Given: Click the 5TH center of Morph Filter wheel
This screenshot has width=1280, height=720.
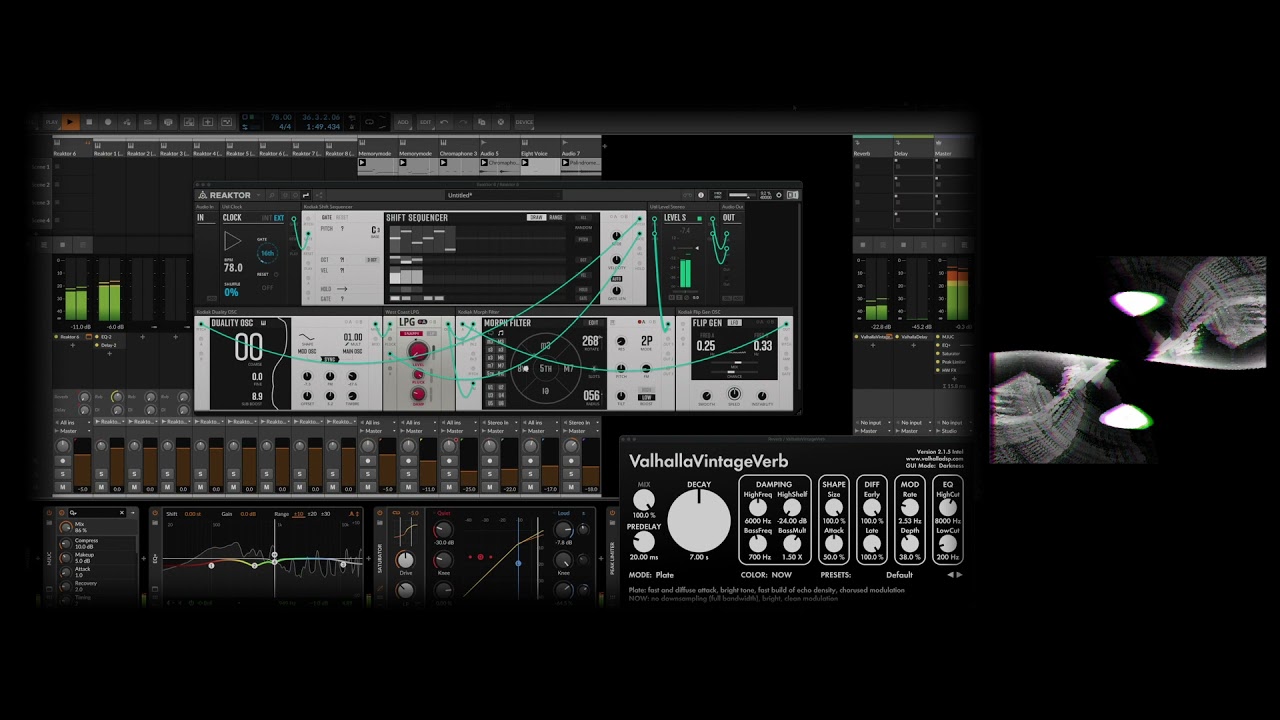Looking at the screenshot, I should point(545,369).
